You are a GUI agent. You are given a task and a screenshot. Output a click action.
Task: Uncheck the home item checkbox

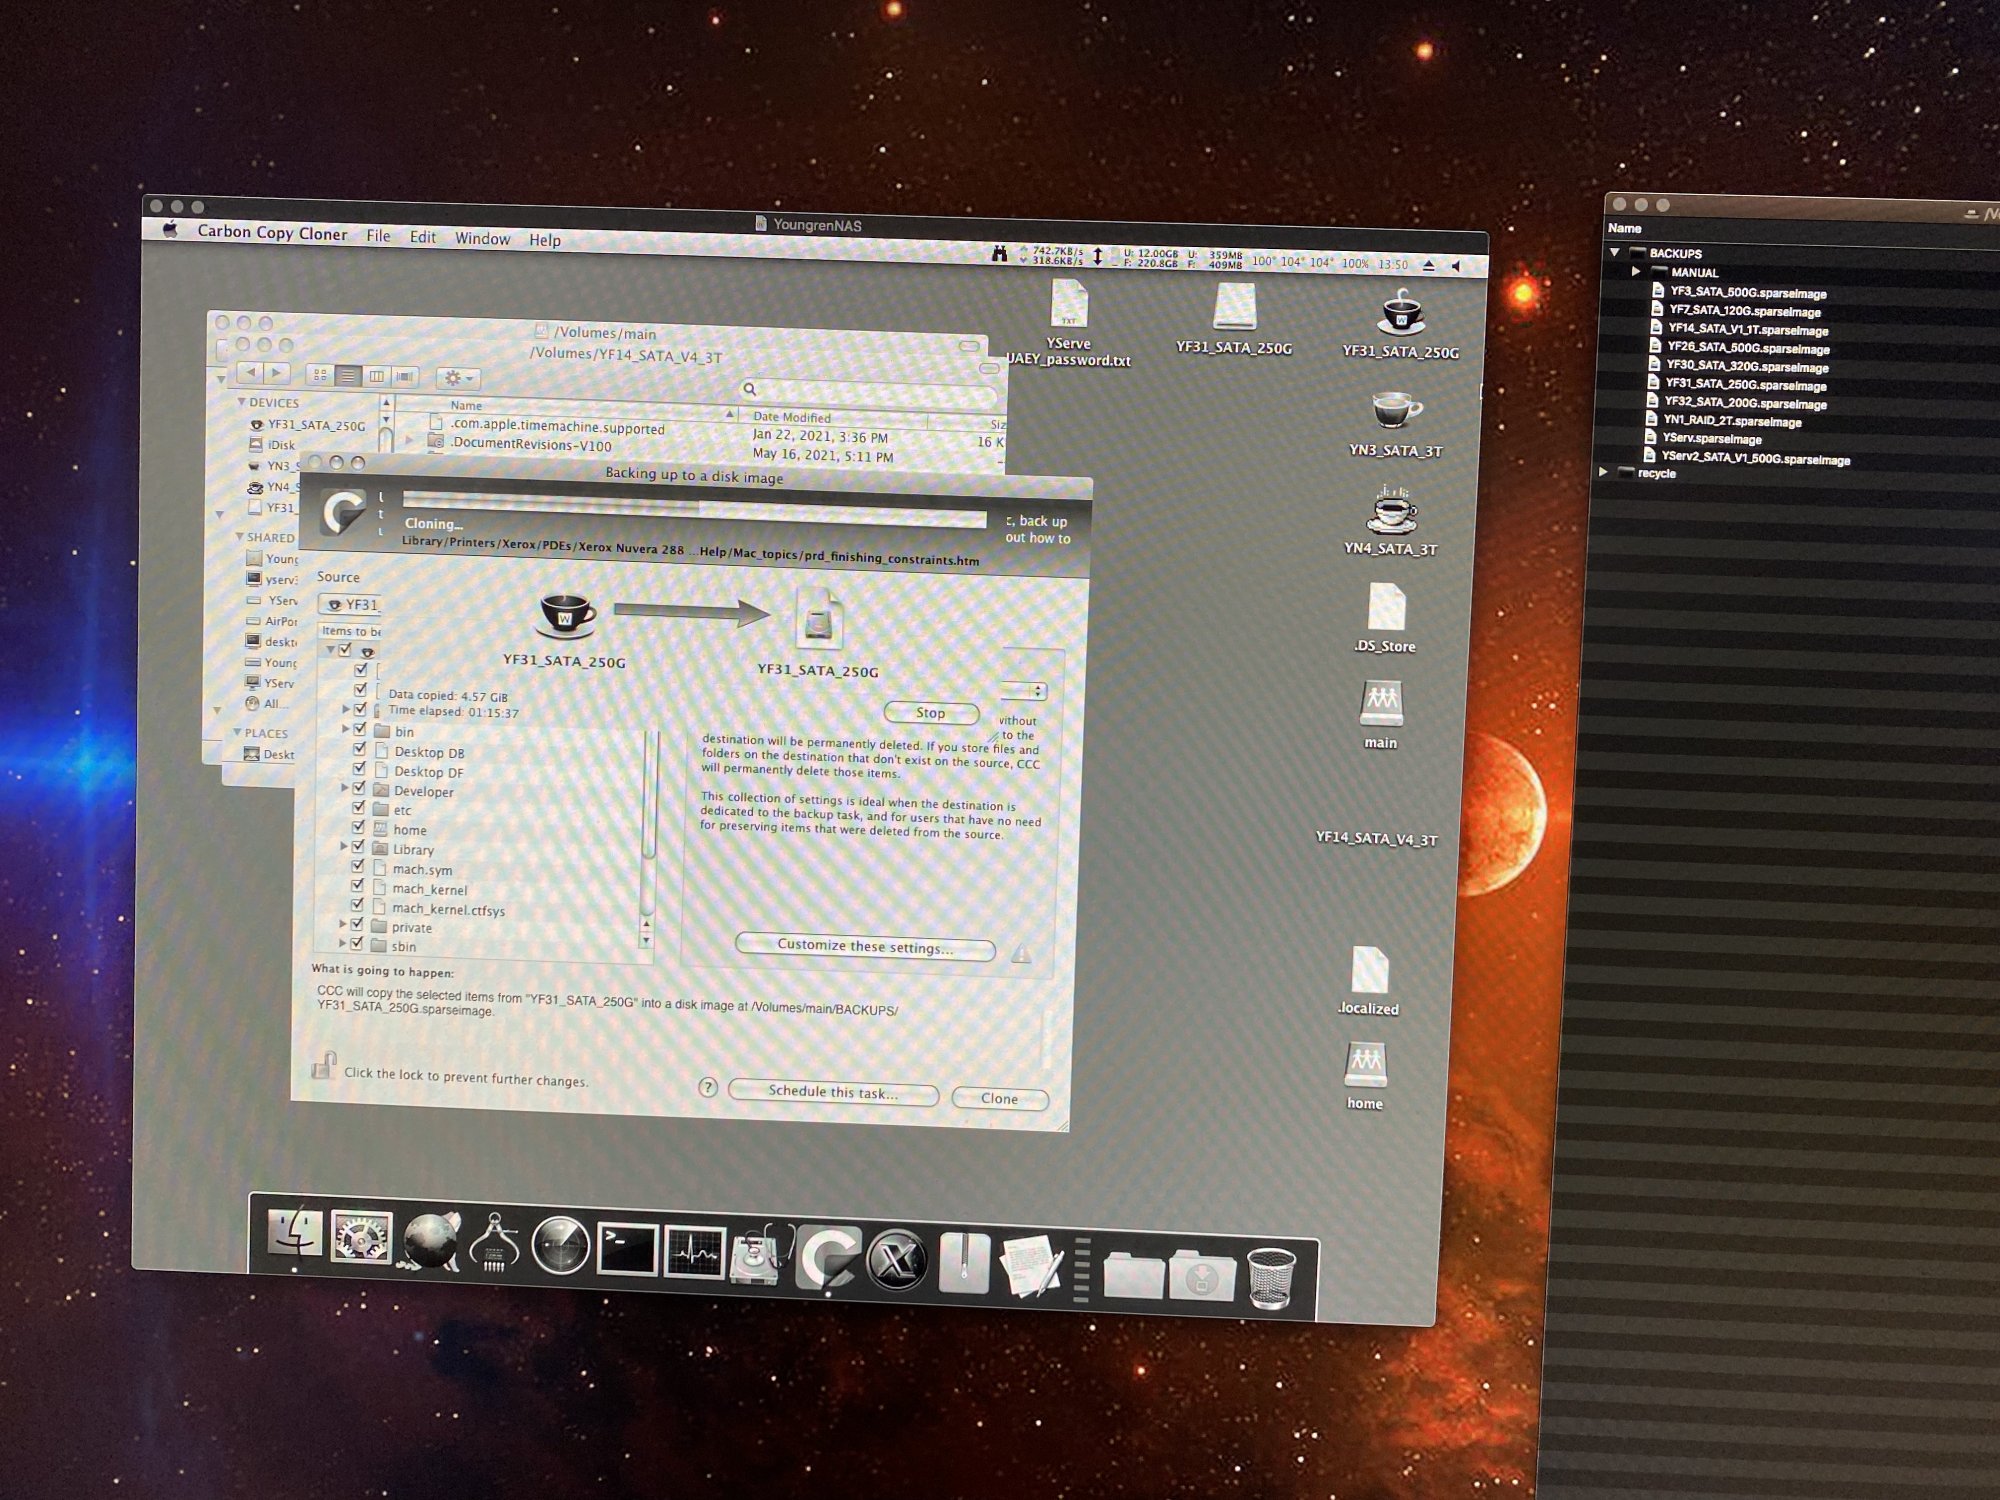point(358,827)
